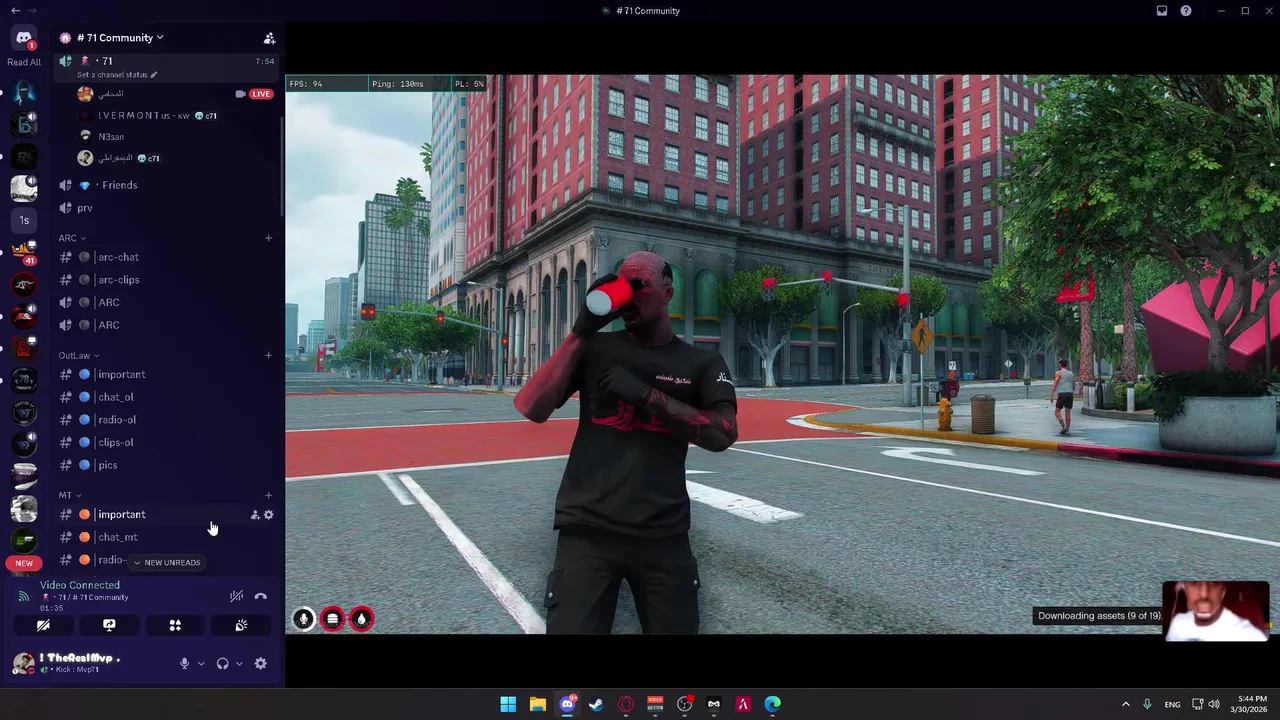
Task: Disconnect from voice call
Action: pos(261,596)
